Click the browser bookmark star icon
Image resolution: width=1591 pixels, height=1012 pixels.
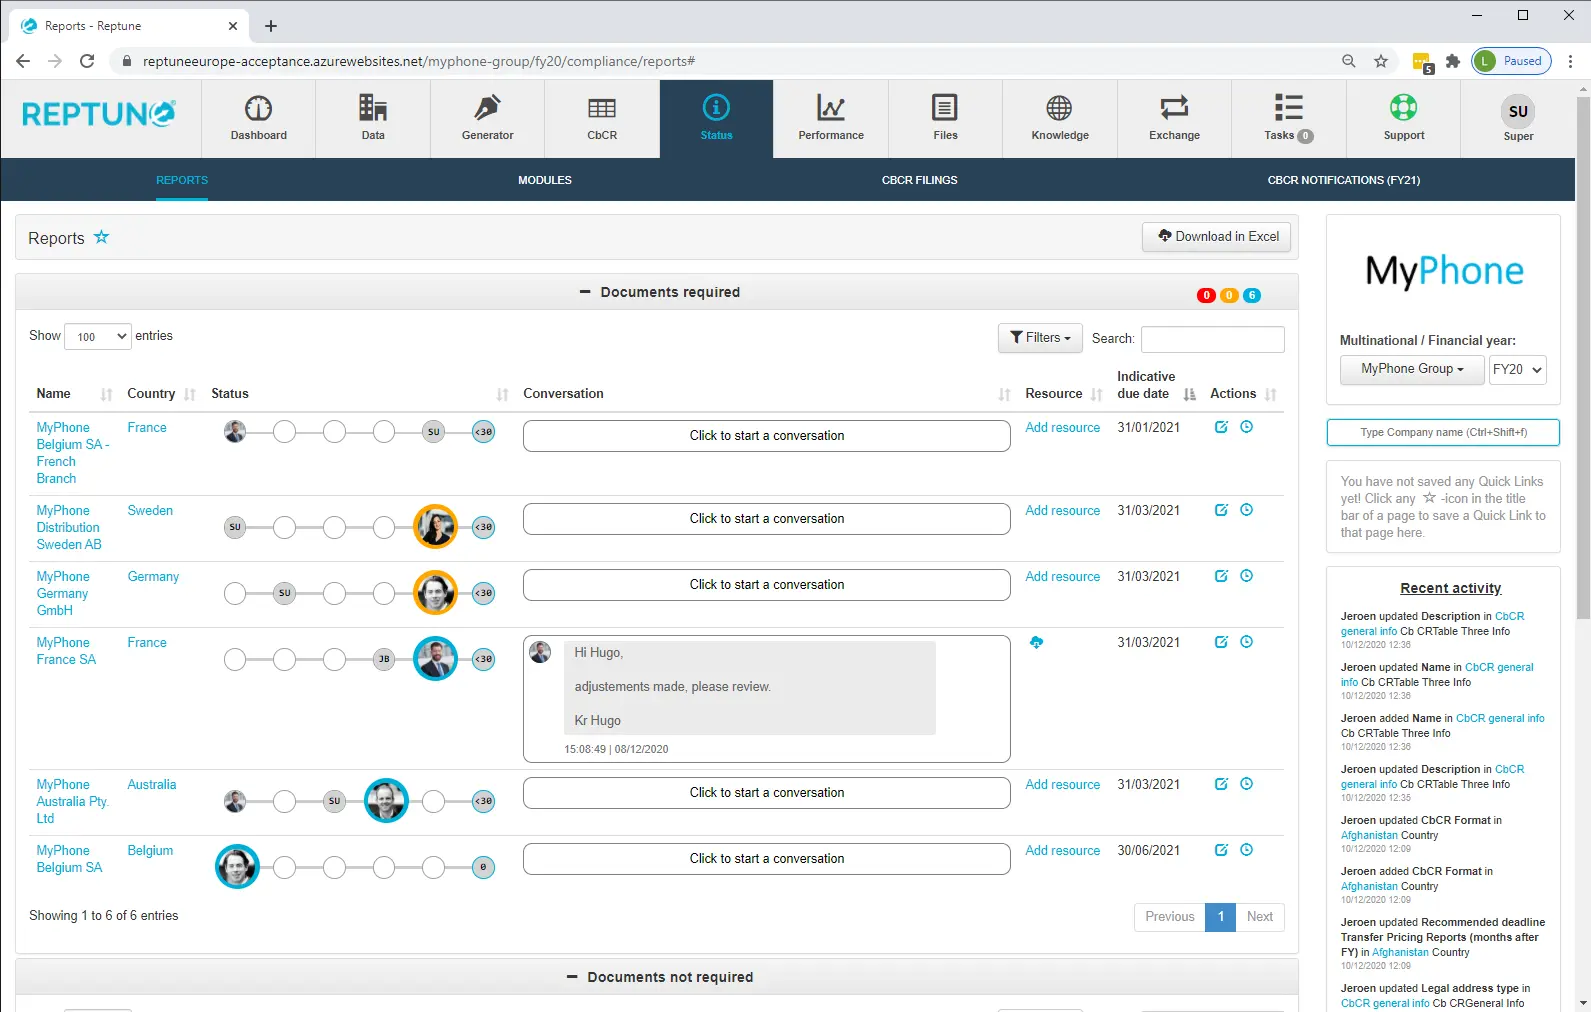point(1381,61)
